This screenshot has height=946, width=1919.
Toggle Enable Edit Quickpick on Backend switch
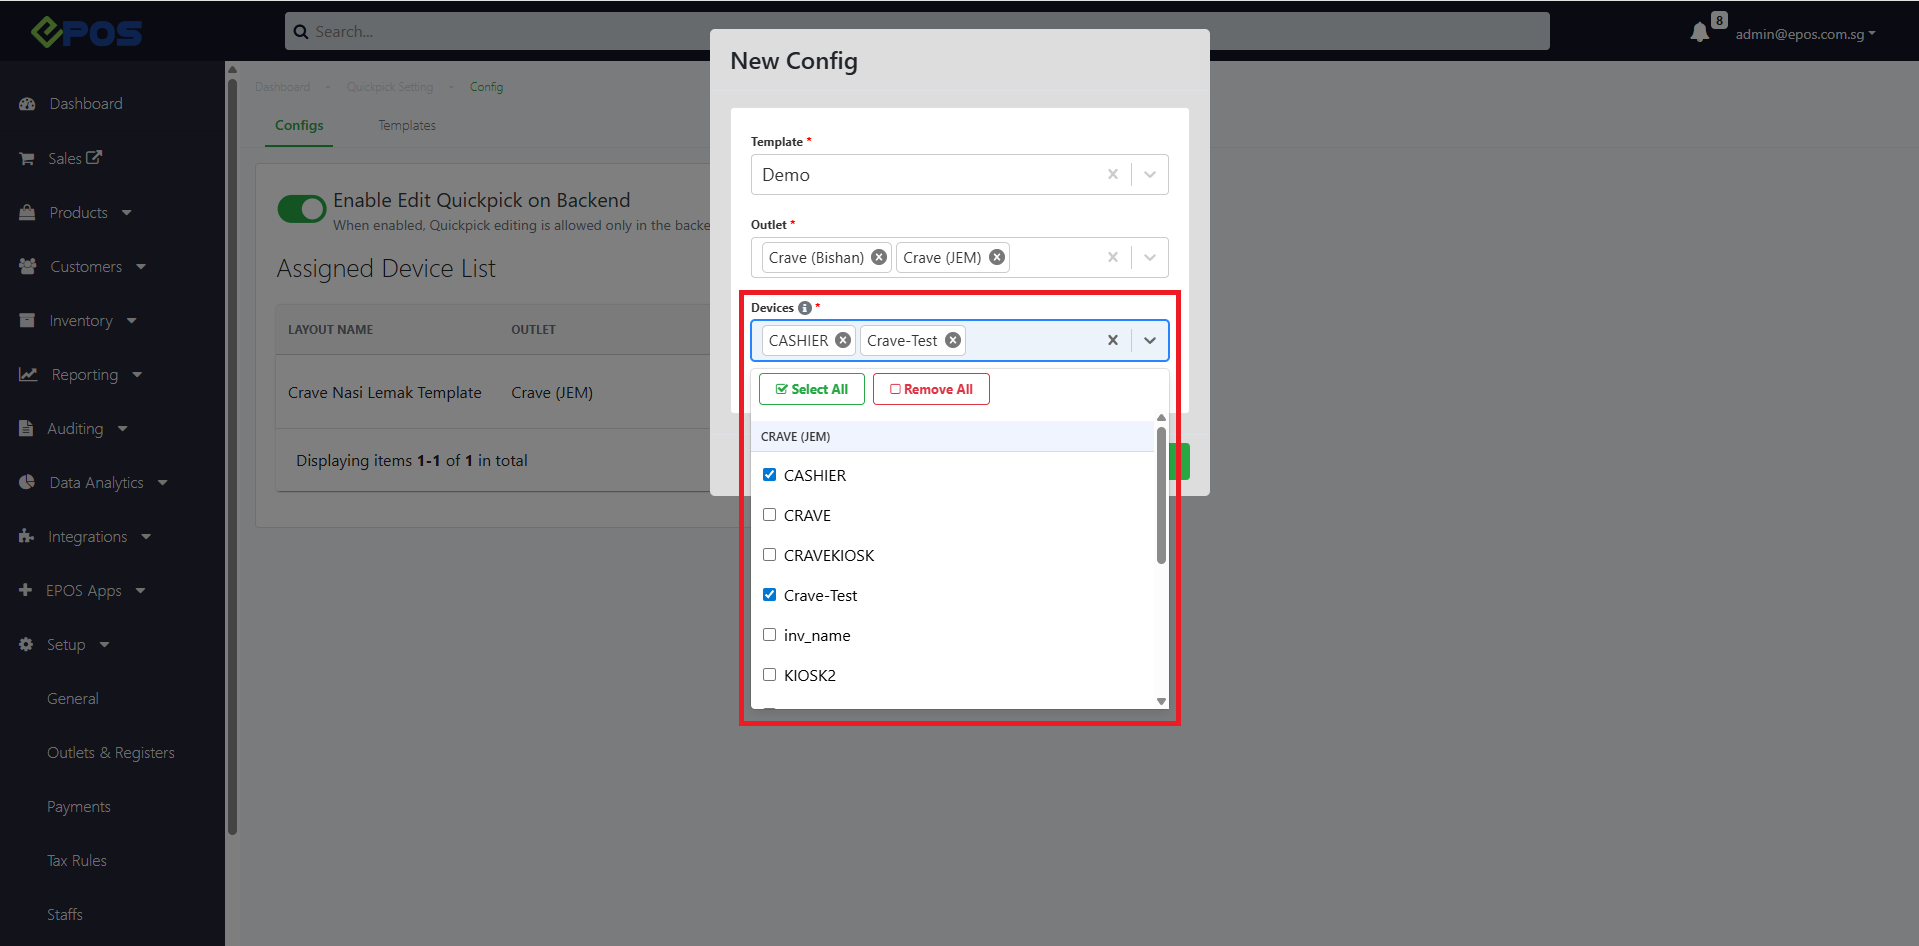(301, 209)
